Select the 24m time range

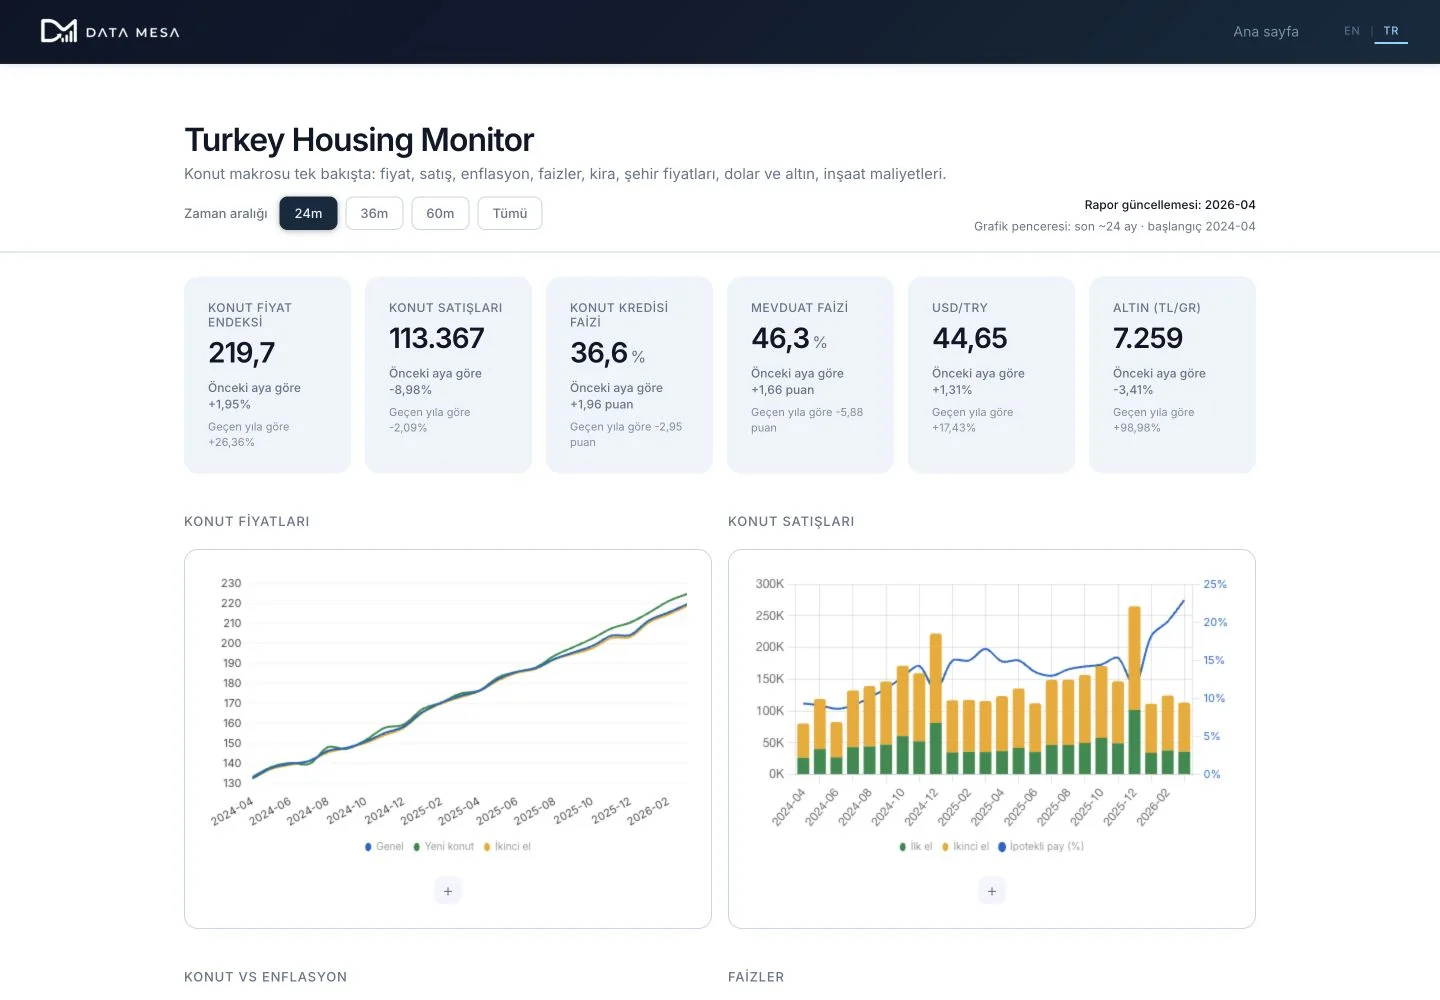pos(308,213)
